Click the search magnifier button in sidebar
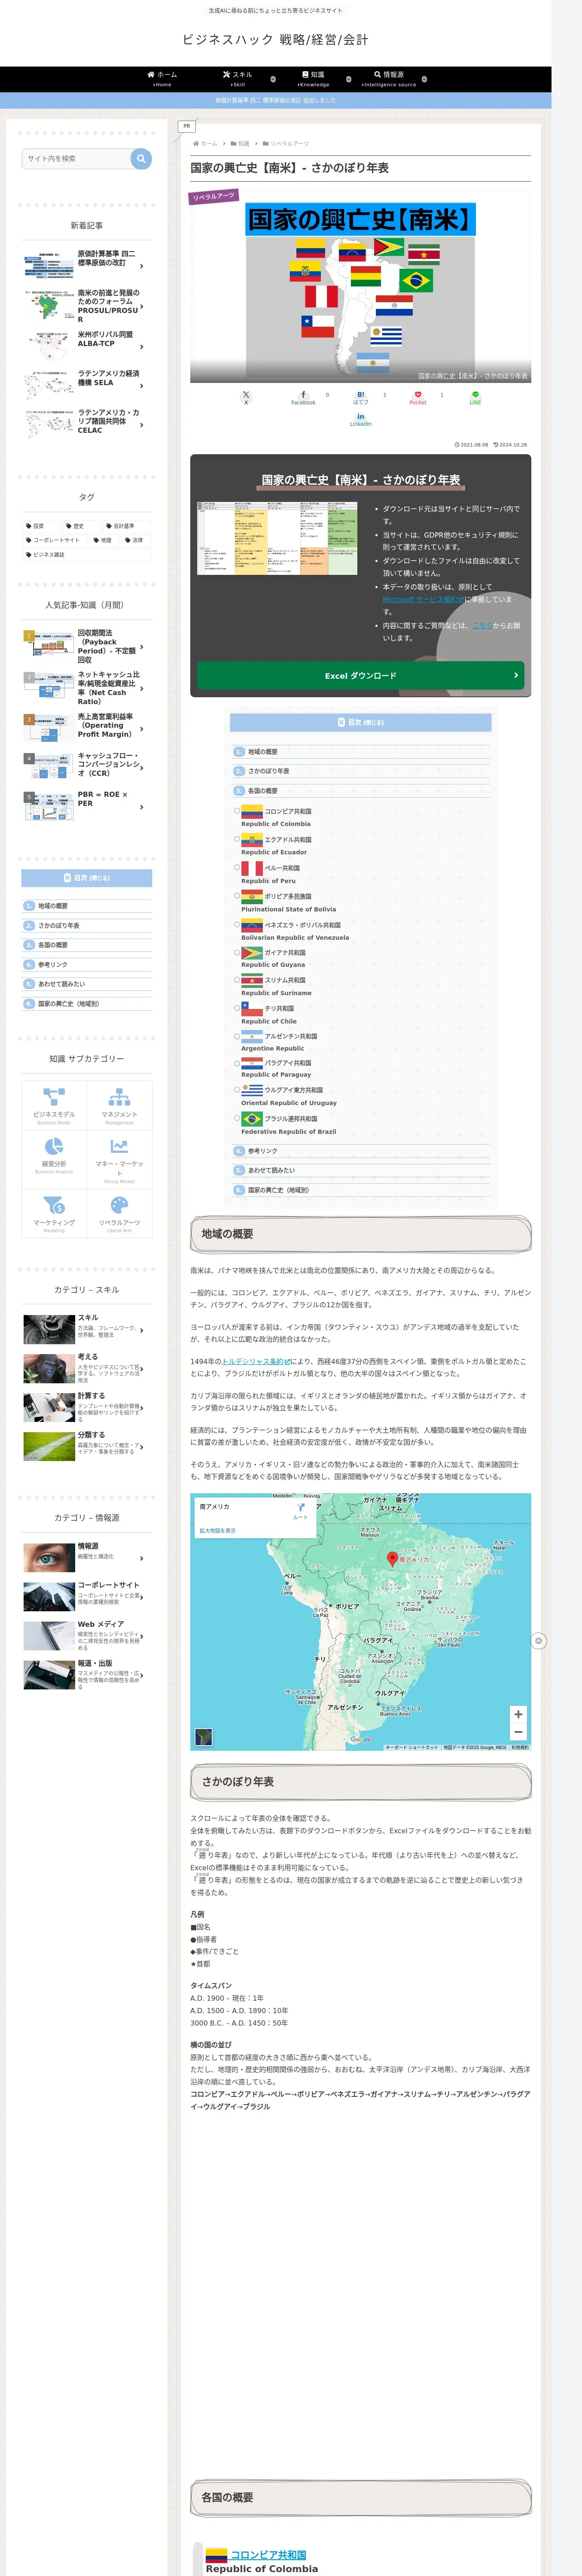 pyautogui.click(x=141, y=158)
